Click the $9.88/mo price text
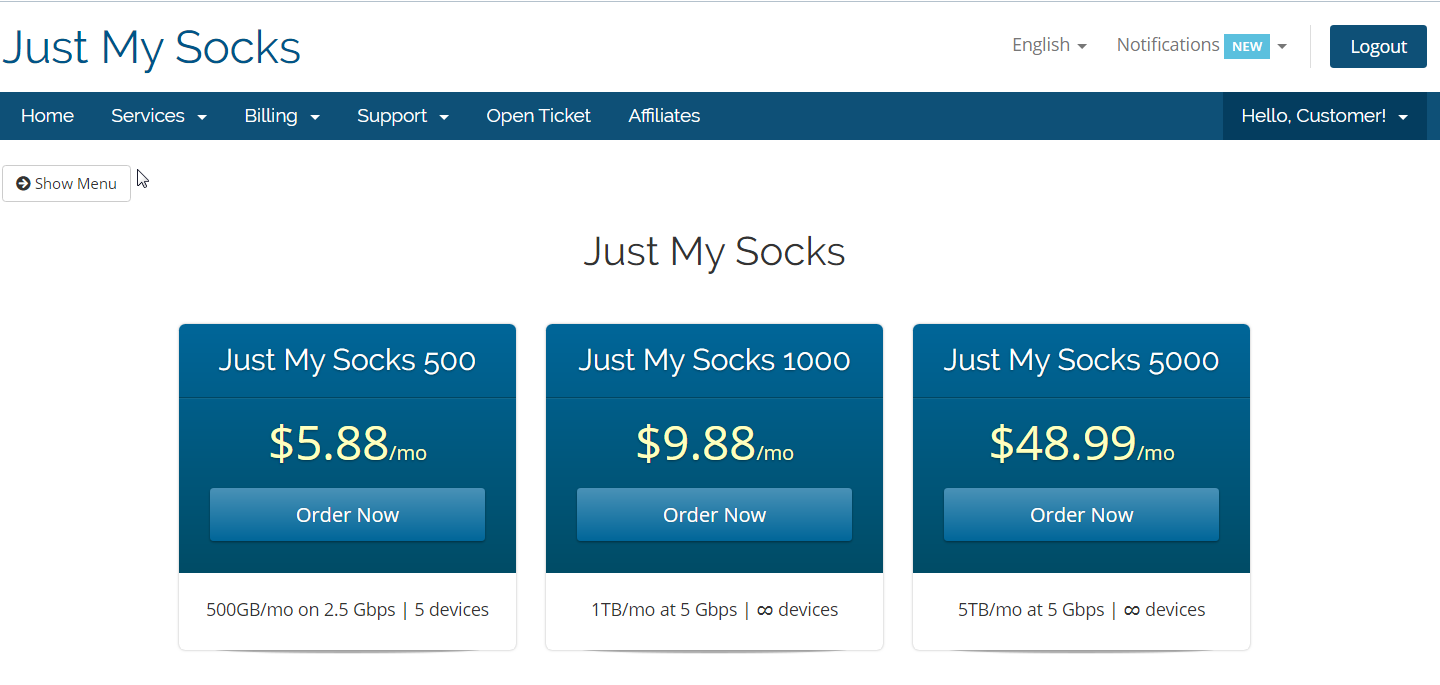1440x685 pixels. [714, 444]
